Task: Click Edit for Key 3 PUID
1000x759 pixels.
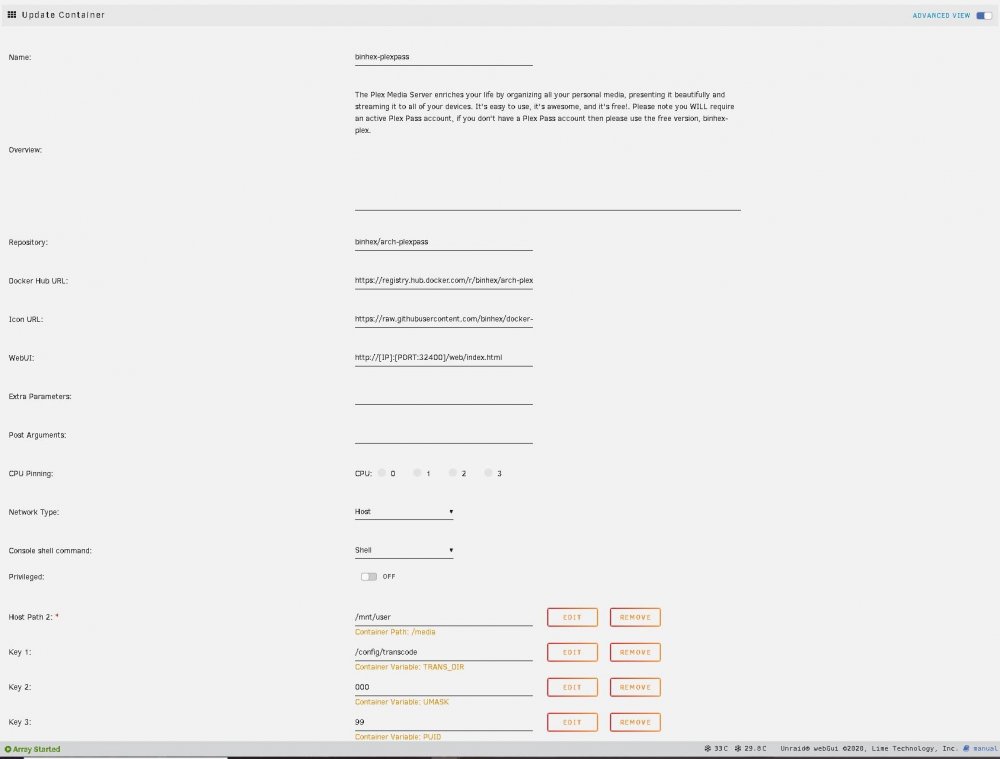Action: 572,723
